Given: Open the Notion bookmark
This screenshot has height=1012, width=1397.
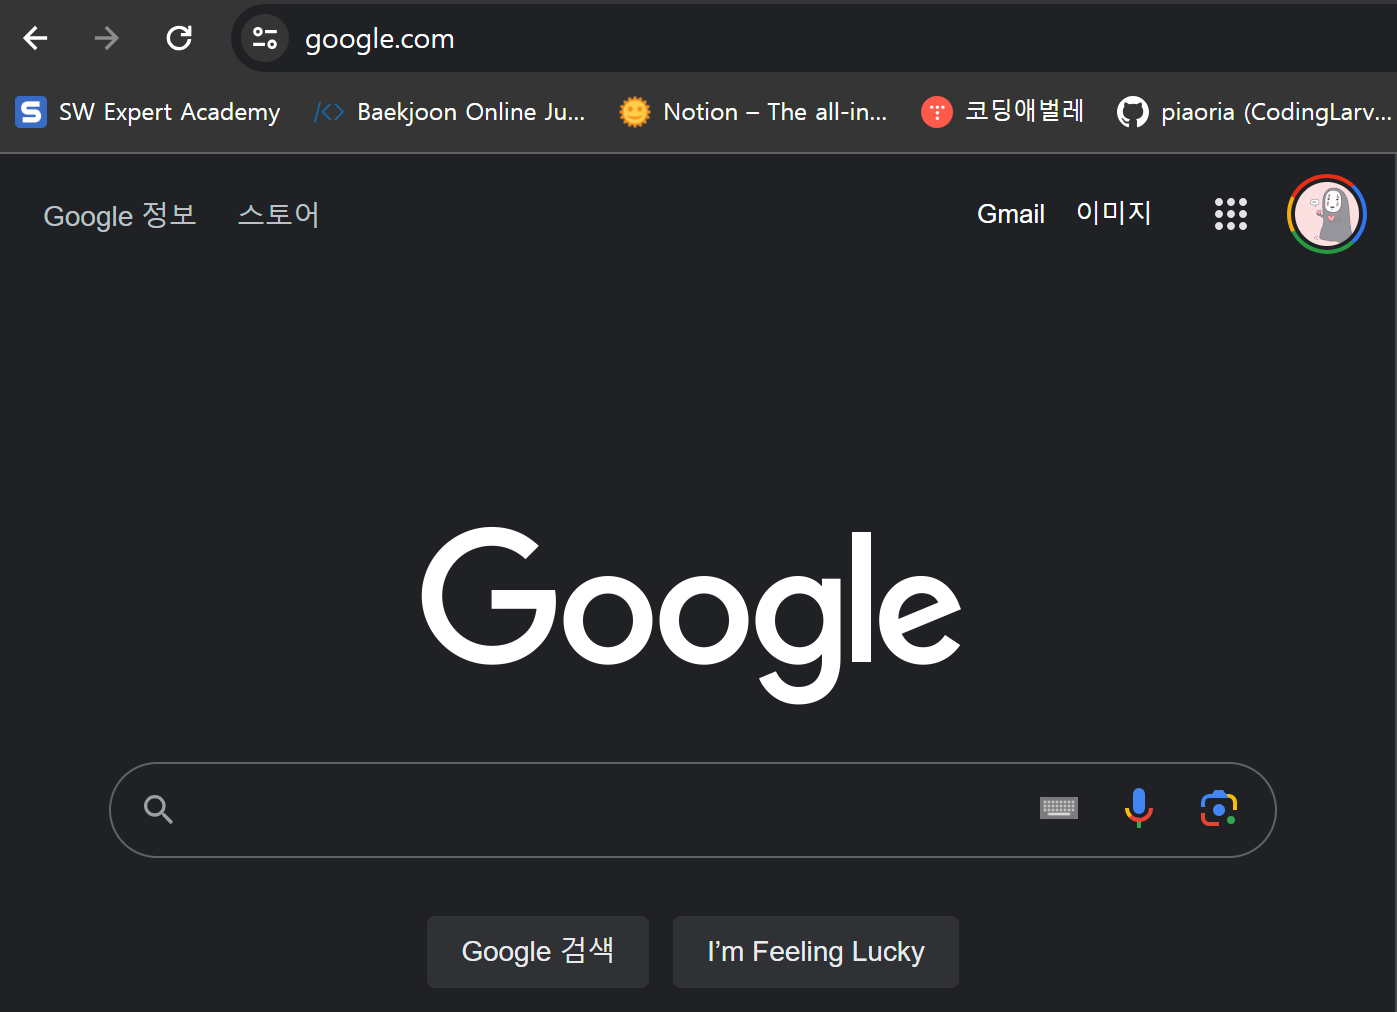Looking at the screenshot, I should (x=753, y=112).
